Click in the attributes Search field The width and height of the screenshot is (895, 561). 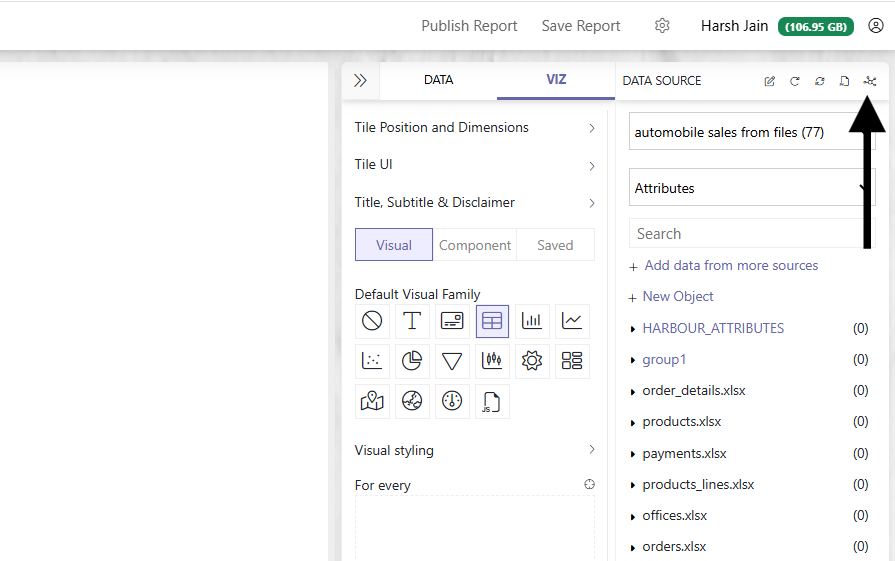[x=752, y=233]
